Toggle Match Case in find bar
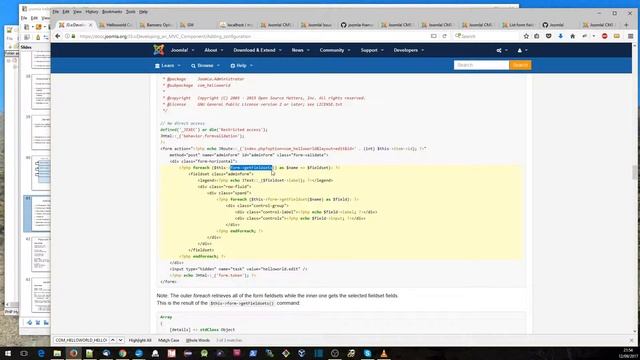This screenshot has width=640, height=360. [x=169, y=340]
